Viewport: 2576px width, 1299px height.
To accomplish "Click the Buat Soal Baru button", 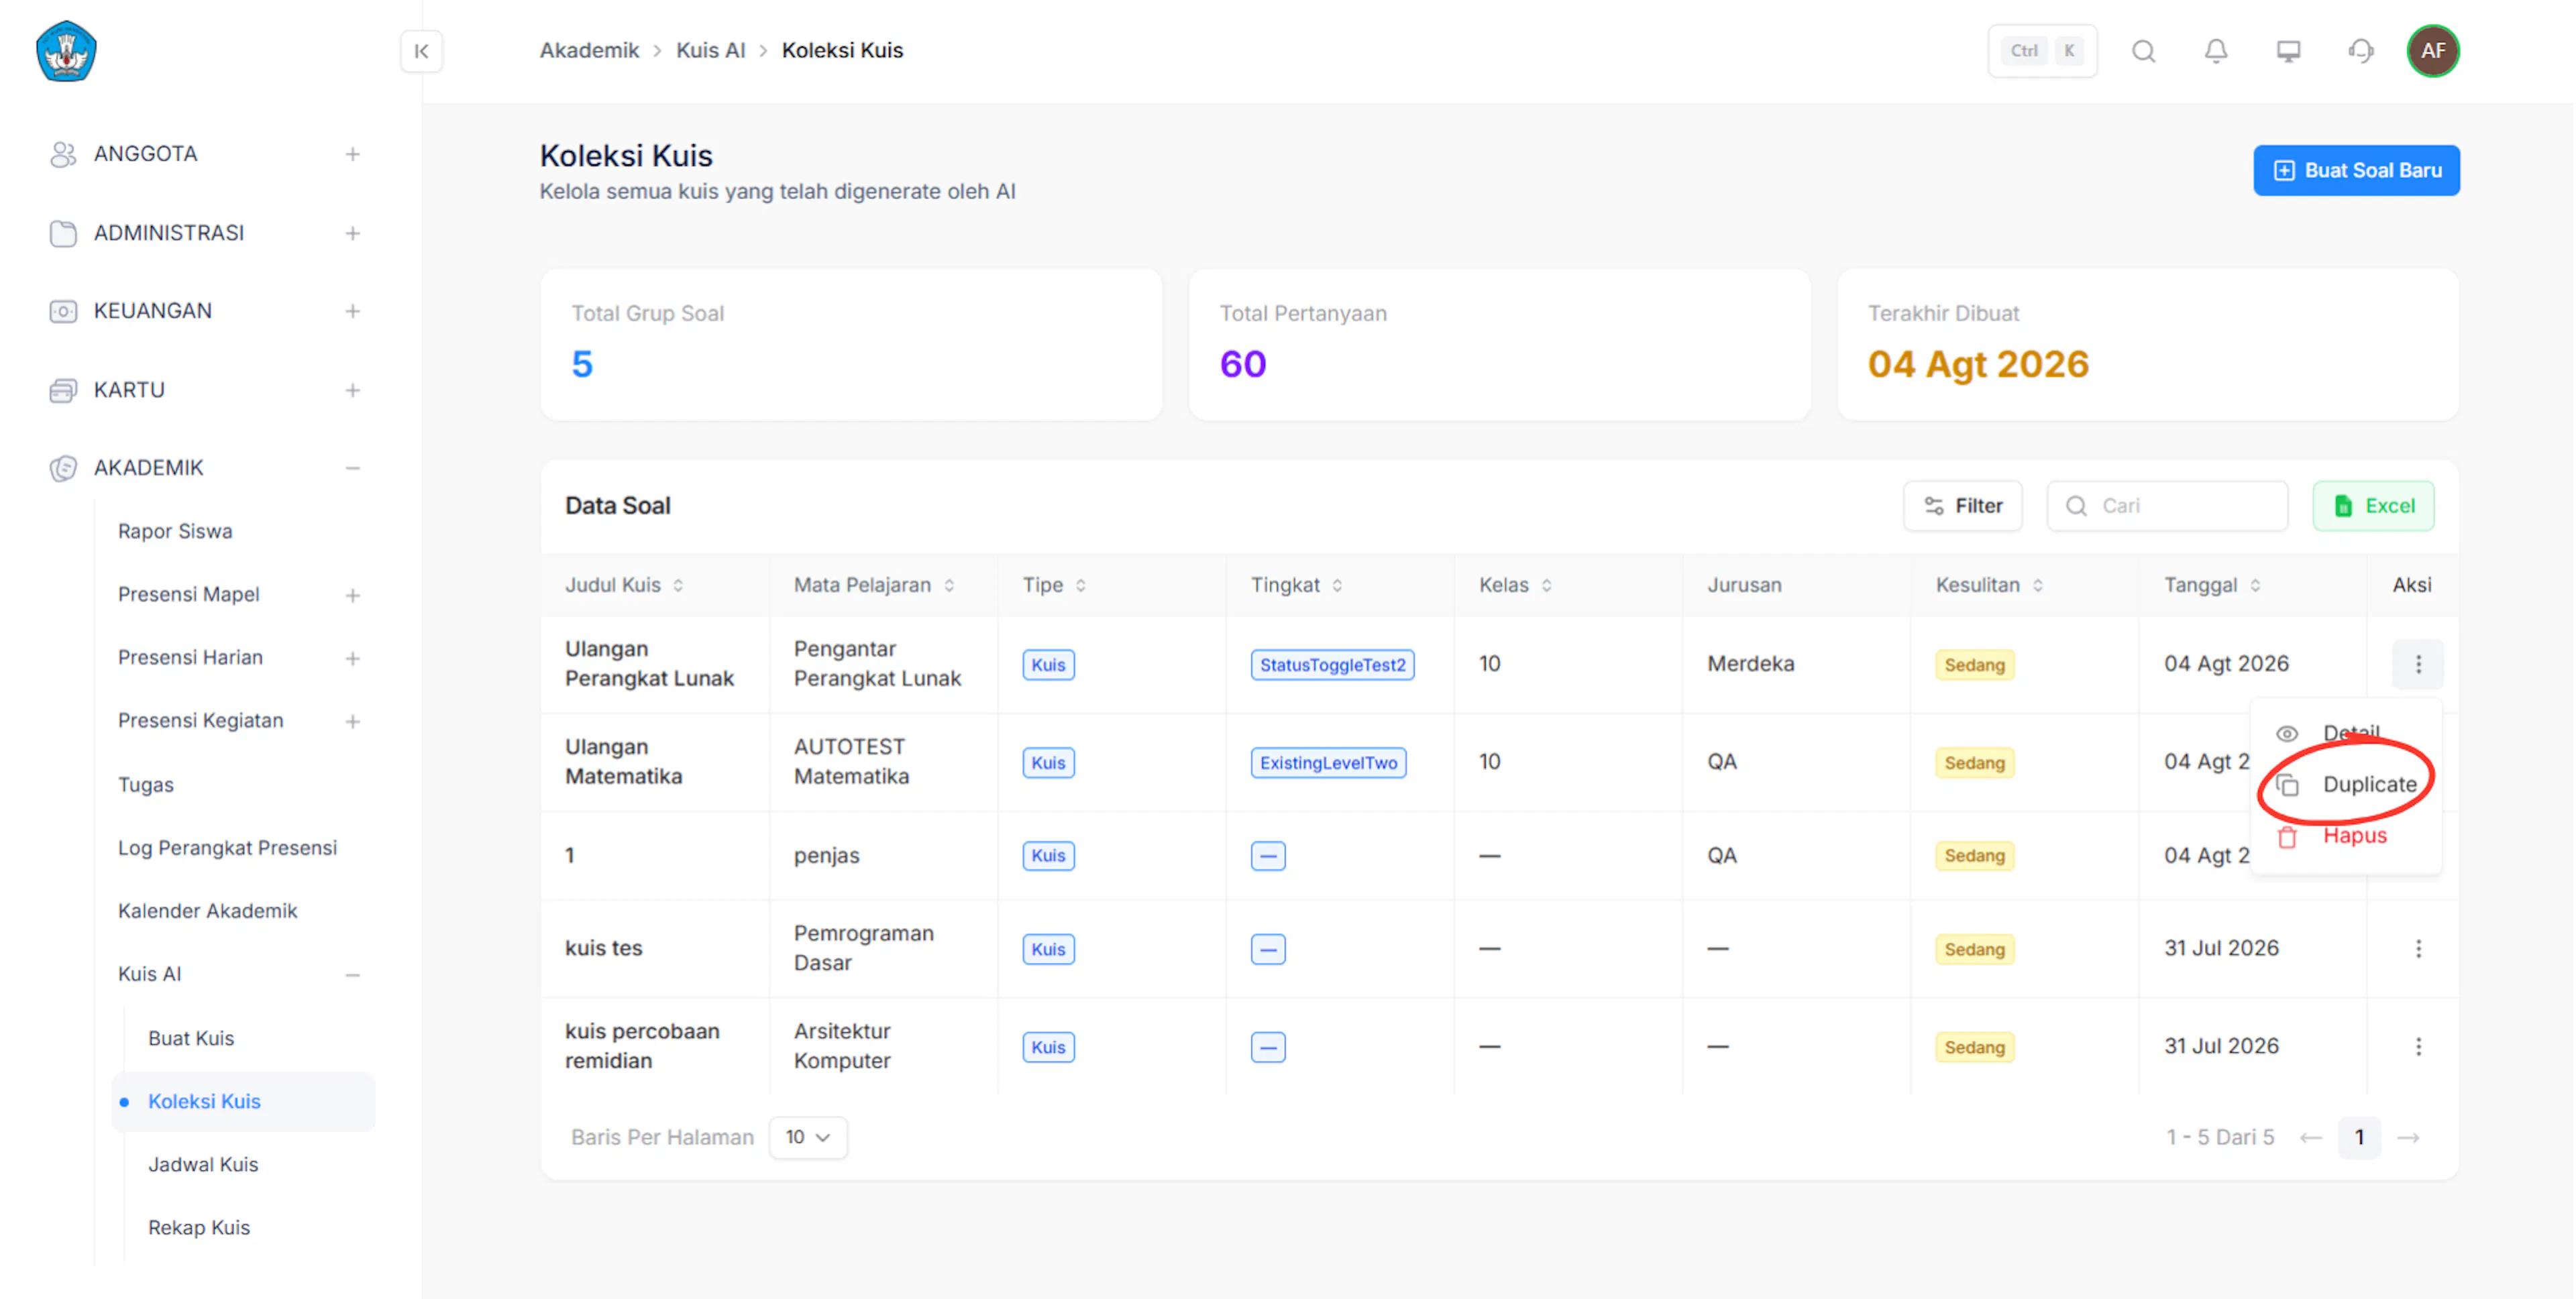I will (2356, 171).
